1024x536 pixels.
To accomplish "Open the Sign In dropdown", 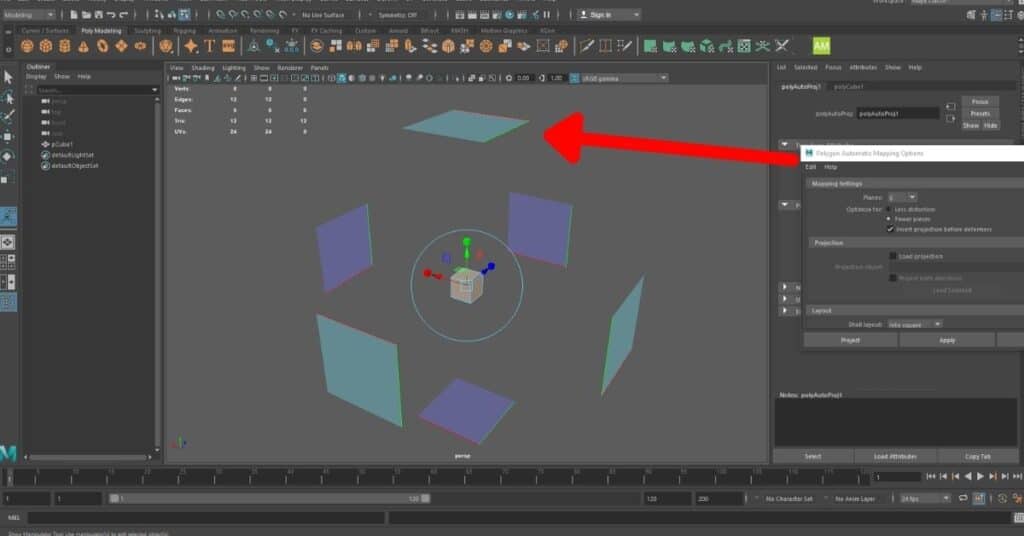I will [x=609, y=14].
